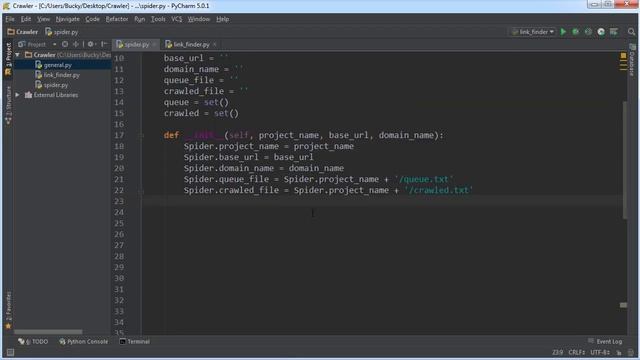The width and height of the screenshot is (640, 360).
Task: Click the project panel horizontal scrollbar
Action: [x=48, y=332]
